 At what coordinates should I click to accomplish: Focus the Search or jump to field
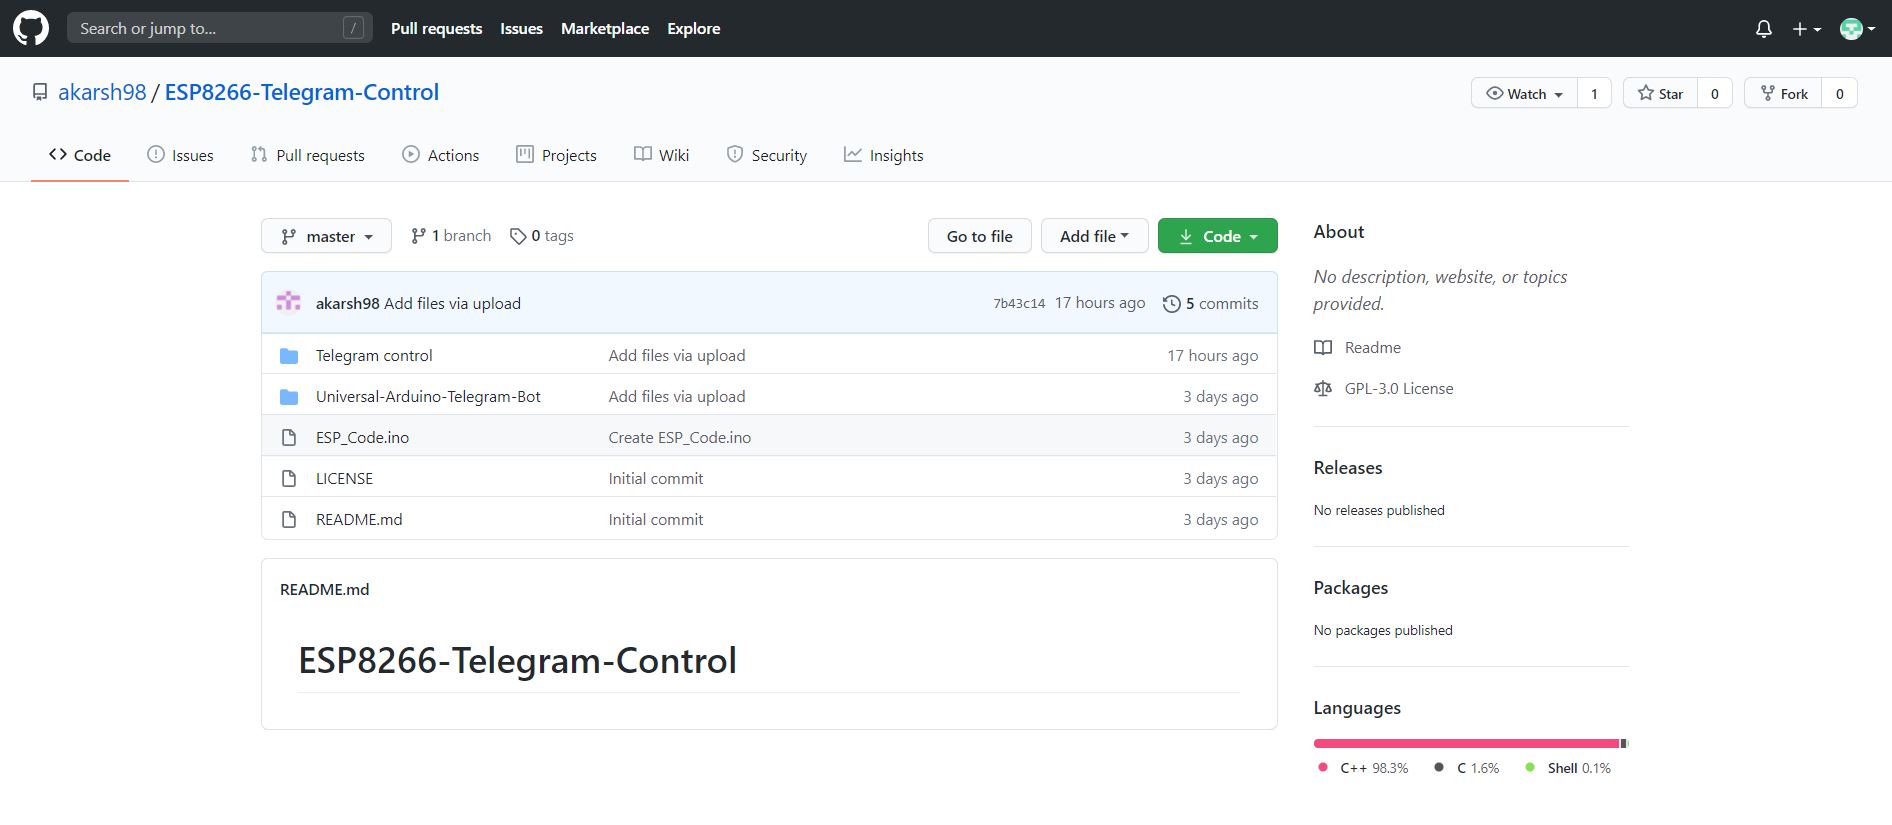219,28
